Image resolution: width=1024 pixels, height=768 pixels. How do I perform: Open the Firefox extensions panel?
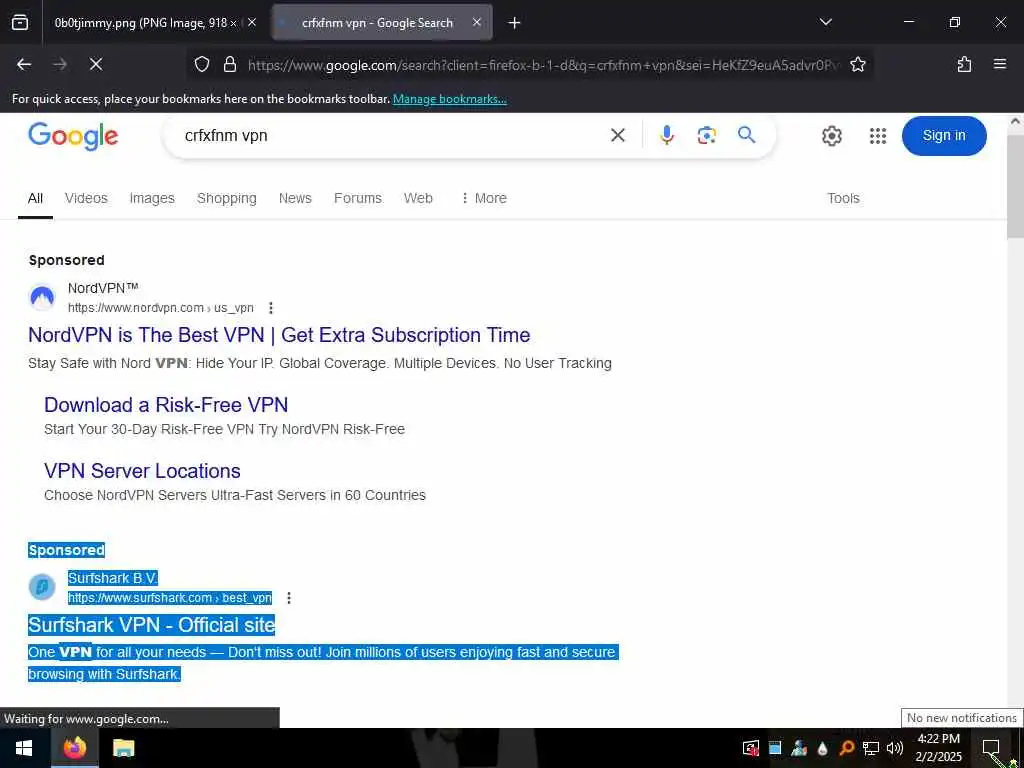[x=964, y=64]
